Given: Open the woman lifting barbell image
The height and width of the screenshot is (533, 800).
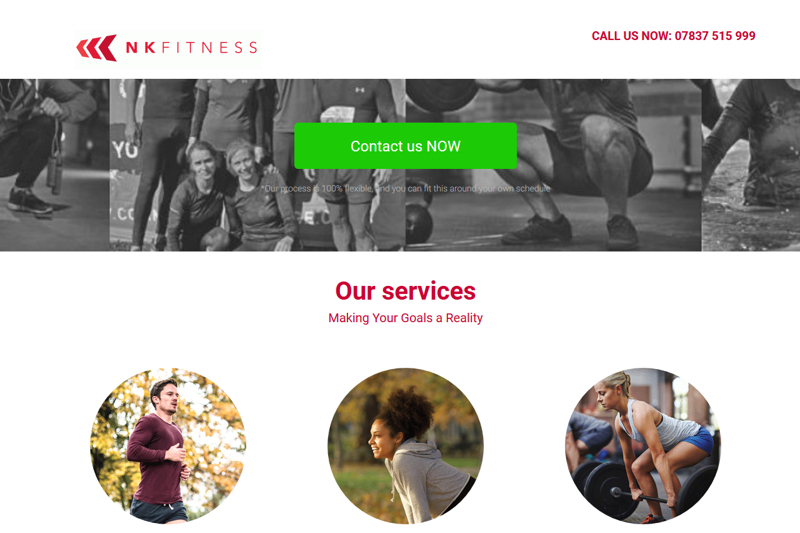Looking at the screenshot, I should pyautogui.click(x=643, y=446).
